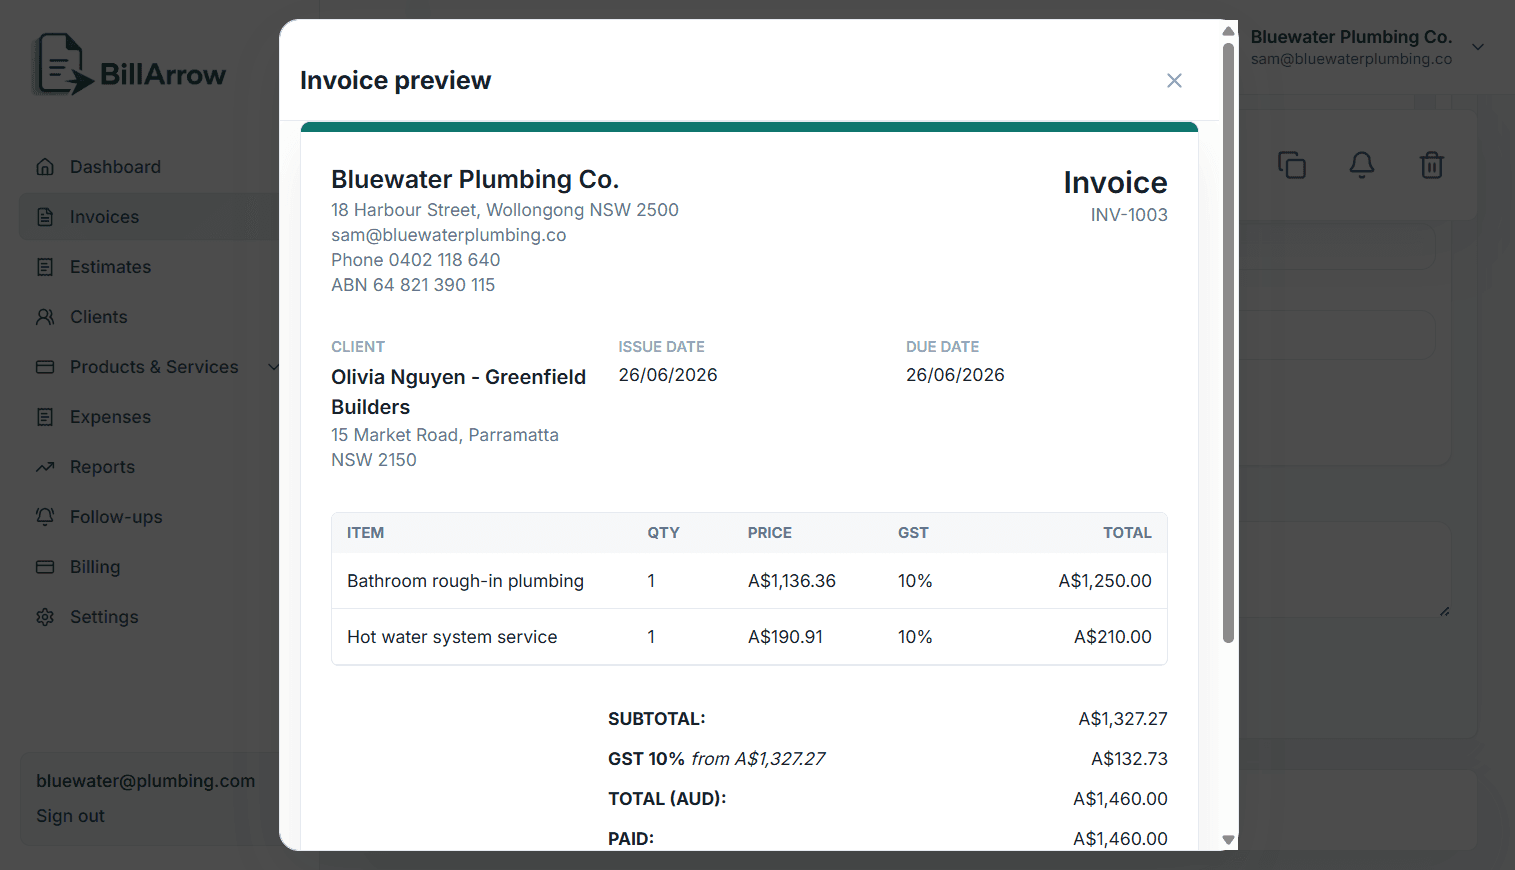The image size is (1515, 870).
Task: Click sam@bluewaterplumbing.co in the invoice header
Action: 449,235
